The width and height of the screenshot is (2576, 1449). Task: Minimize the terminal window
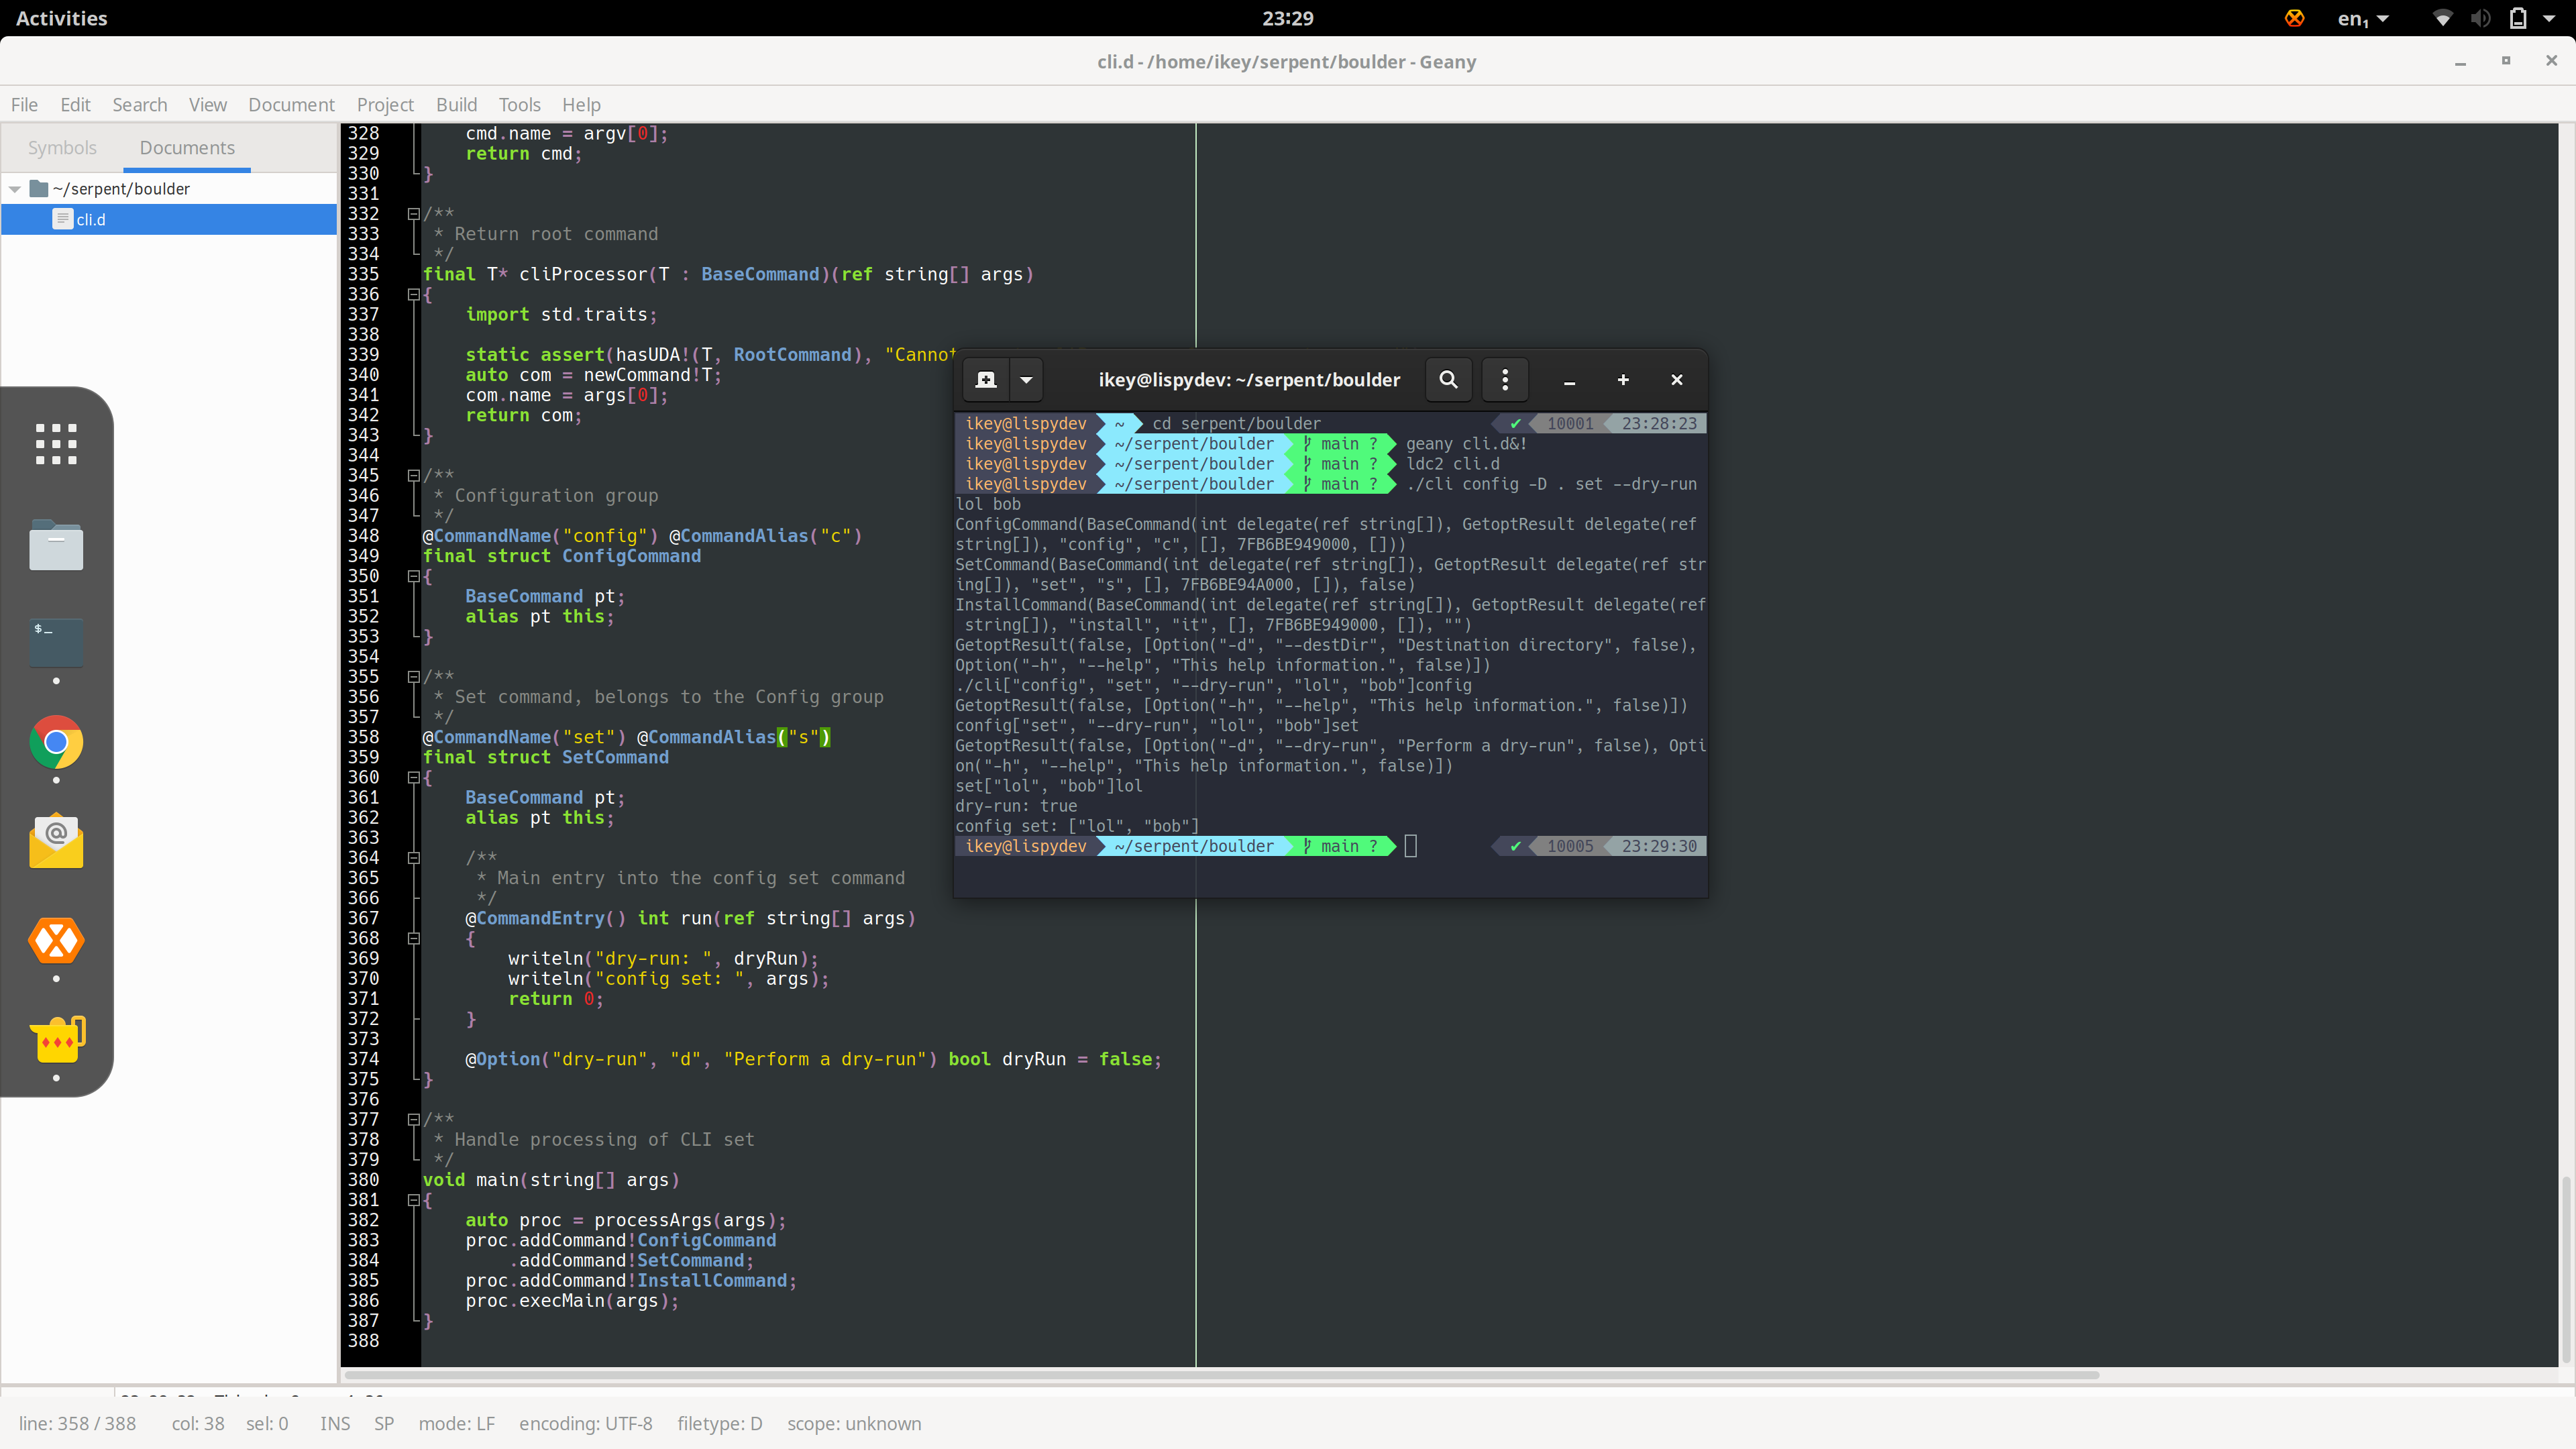click(x=1569, y=380)
